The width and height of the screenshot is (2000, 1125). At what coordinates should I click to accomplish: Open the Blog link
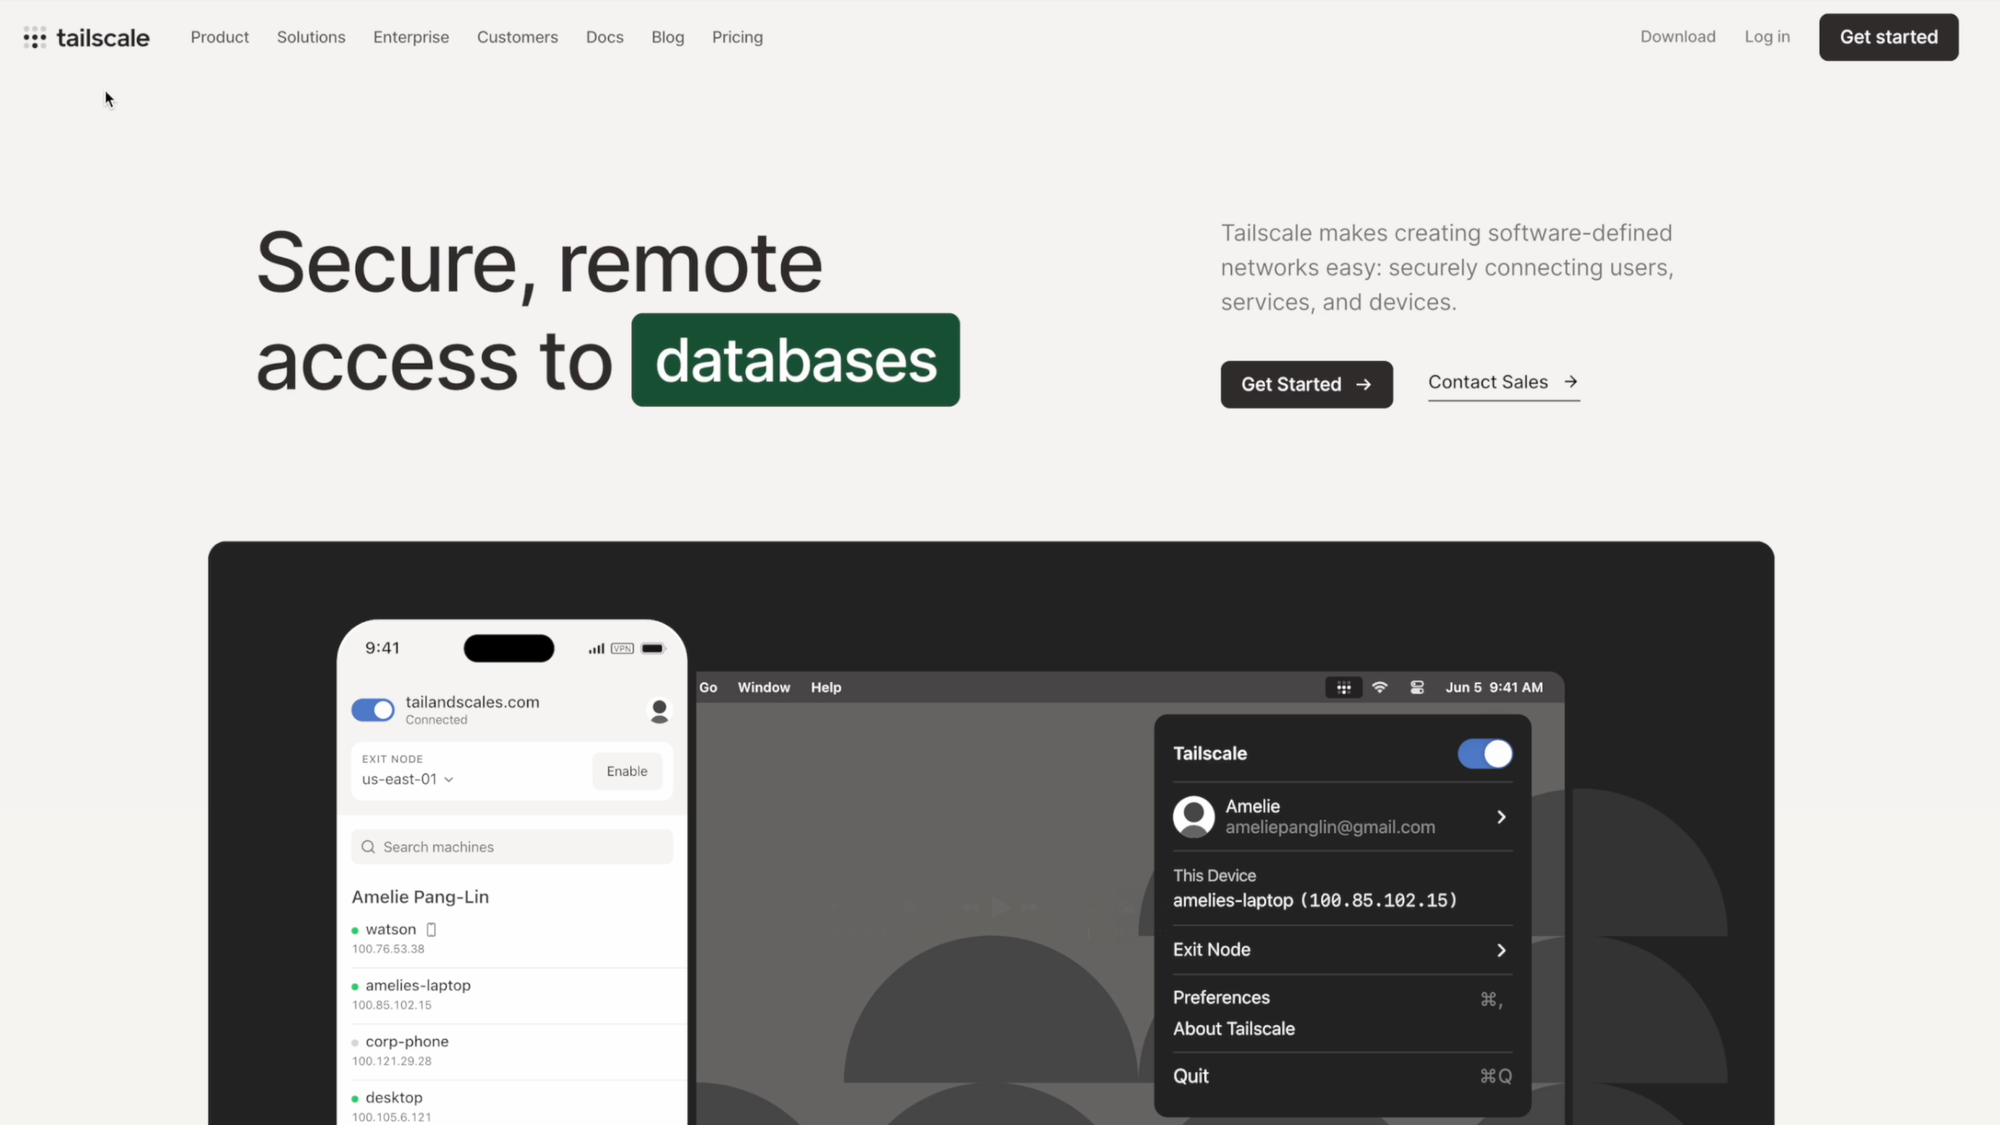(667, 37)
